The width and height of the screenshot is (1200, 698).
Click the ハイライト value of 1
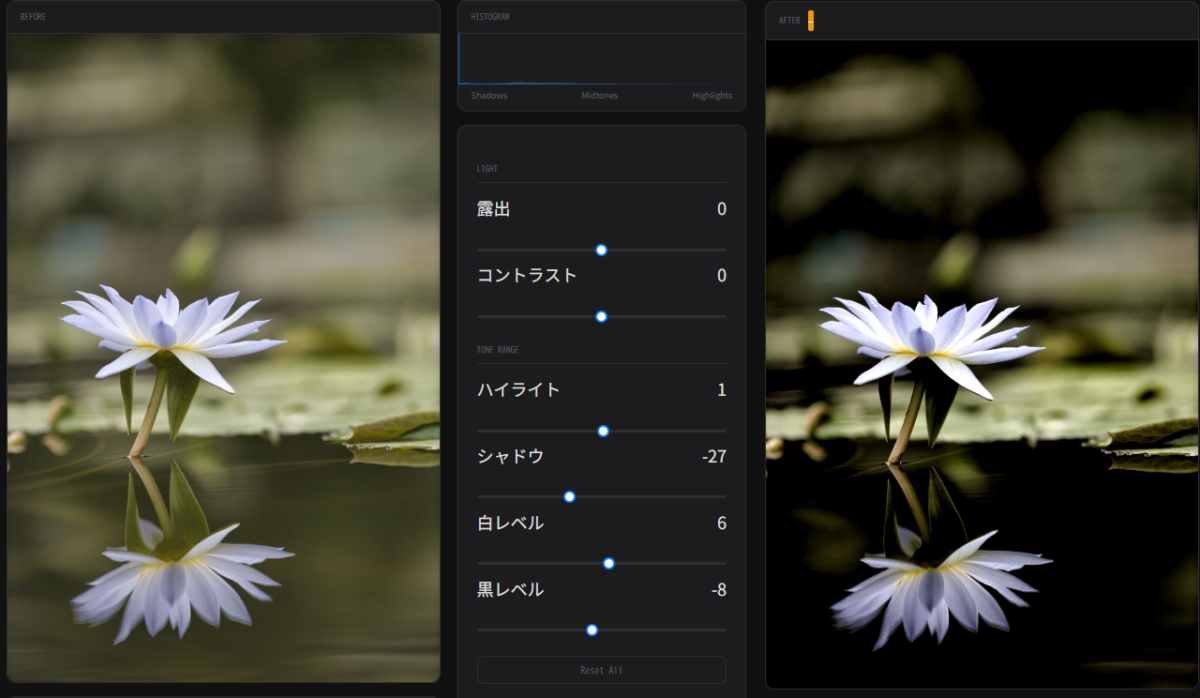pyautogui.click(x=721, y=390)
